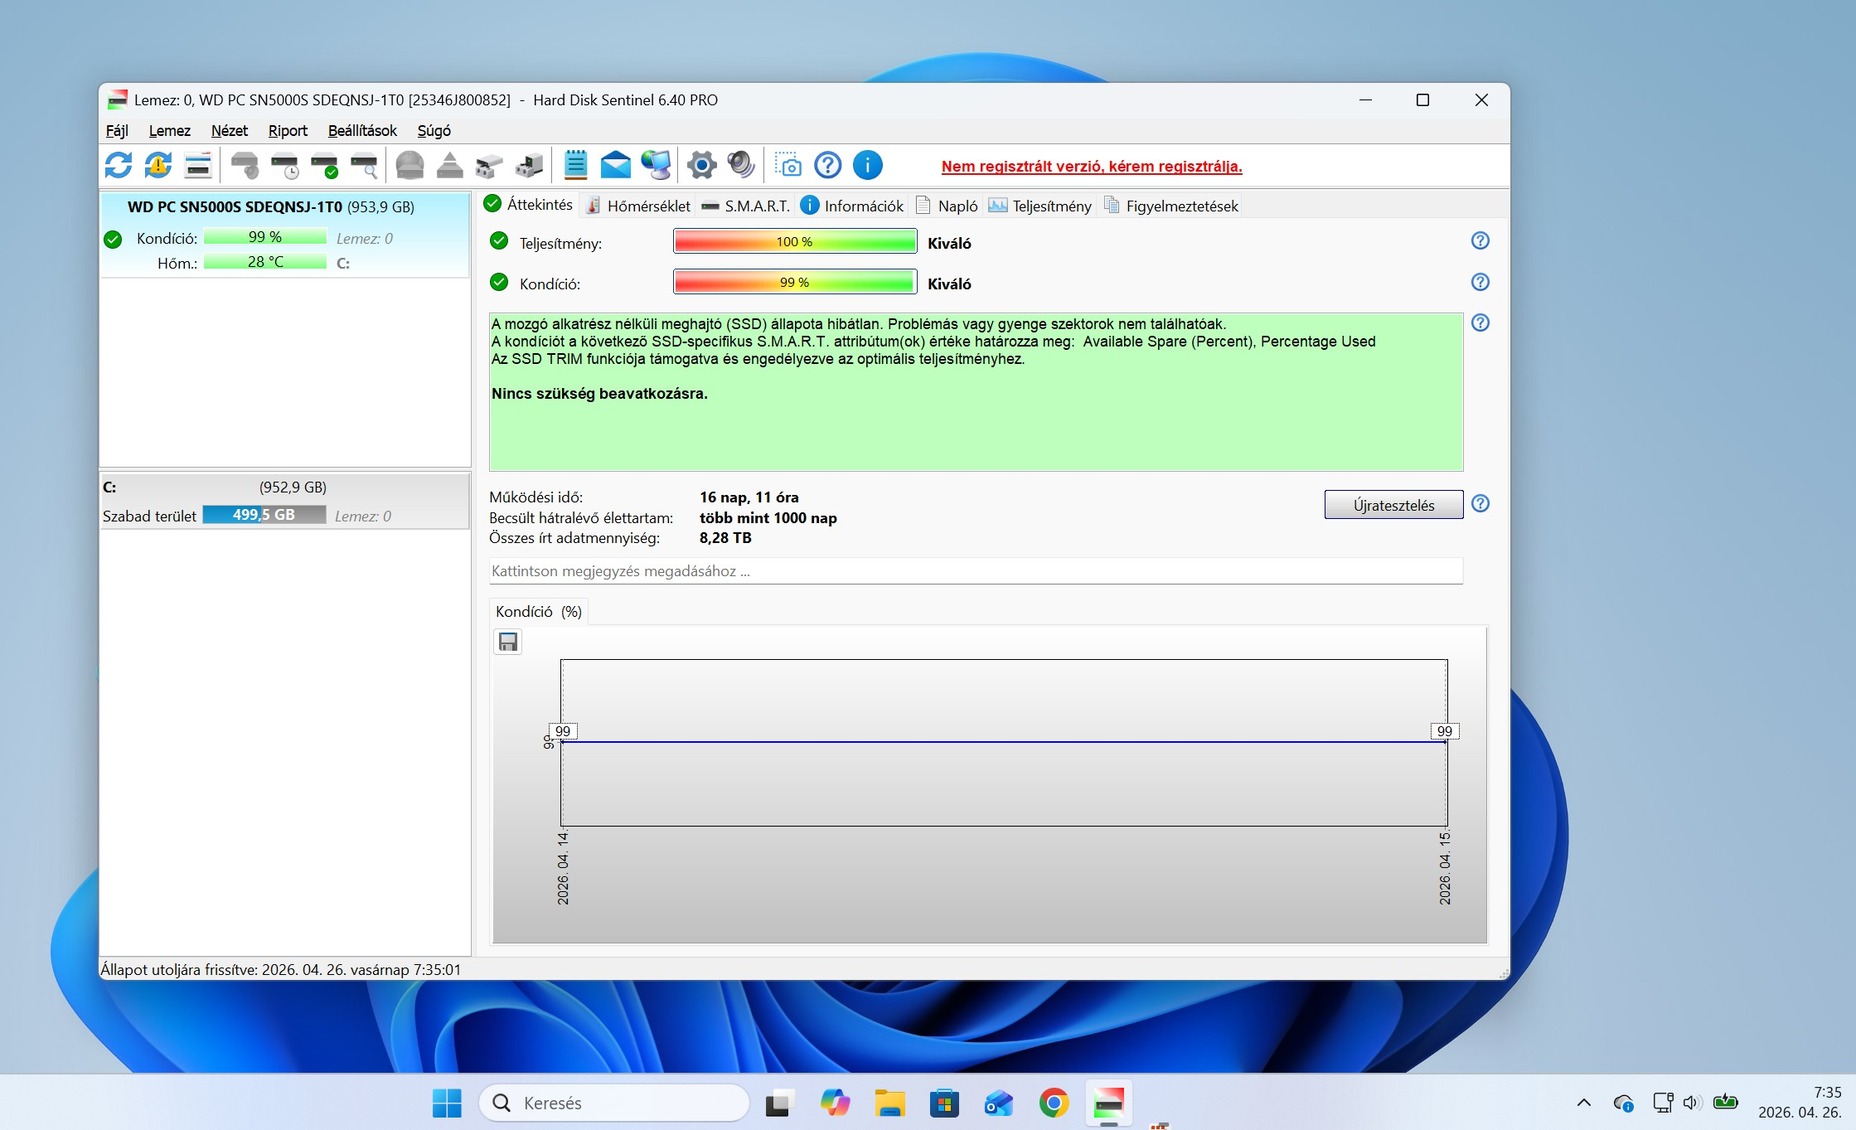Image resolution: width=1856 pixels, height=1130 pixels.
Task: Open the Súgó menu
Action: (x=434, y=131)
